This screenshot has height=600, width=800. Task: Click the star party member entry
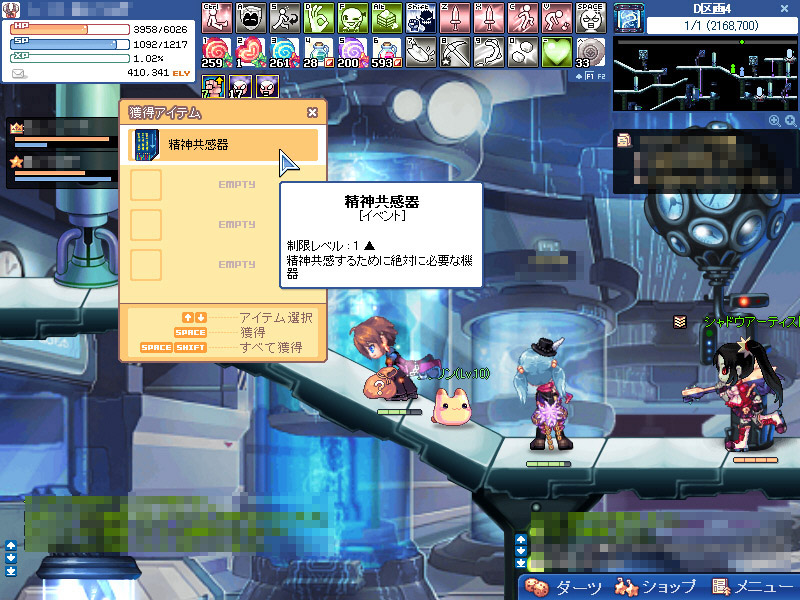tap(62, 169)
